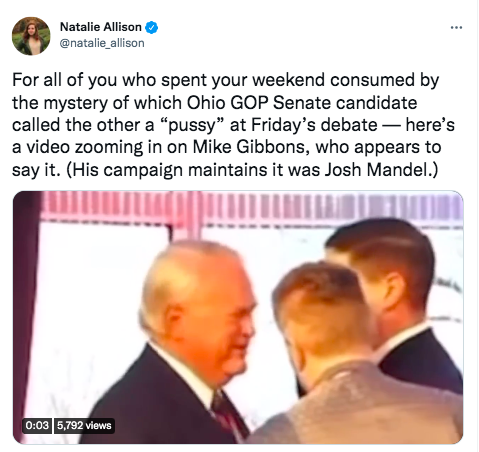Open the @natalie_allison handle link

pos(102,43)
